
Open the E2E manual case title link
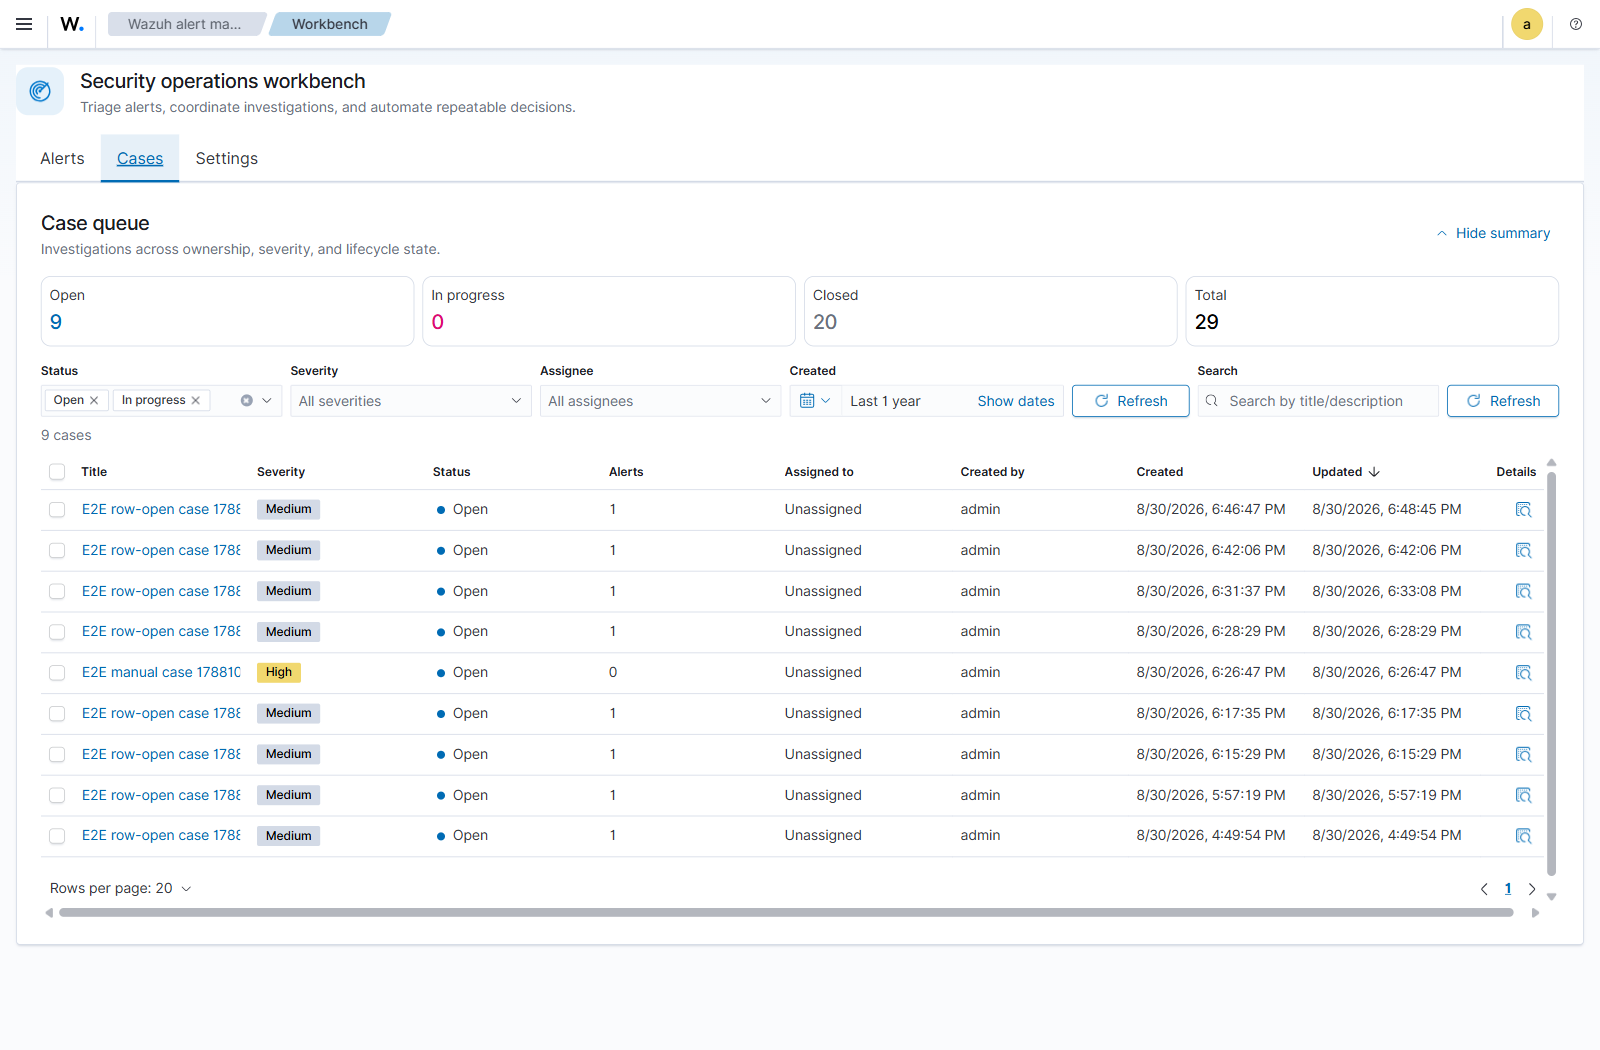(x=161, y=673)
